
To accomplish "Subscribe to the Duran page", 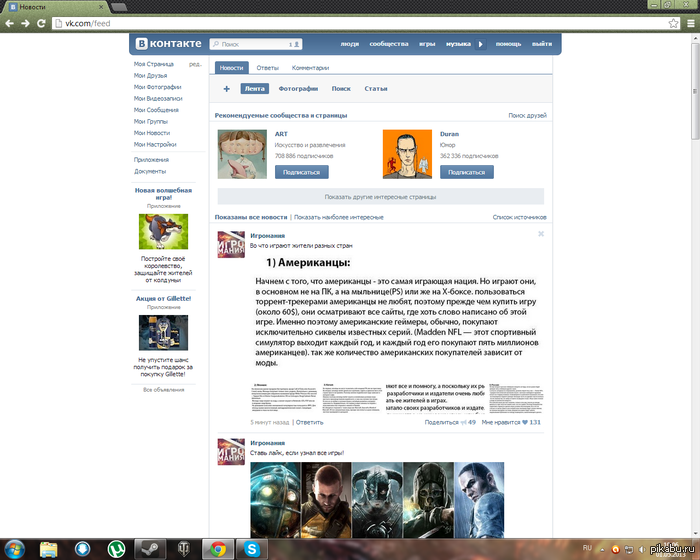I will click(467, 172).
